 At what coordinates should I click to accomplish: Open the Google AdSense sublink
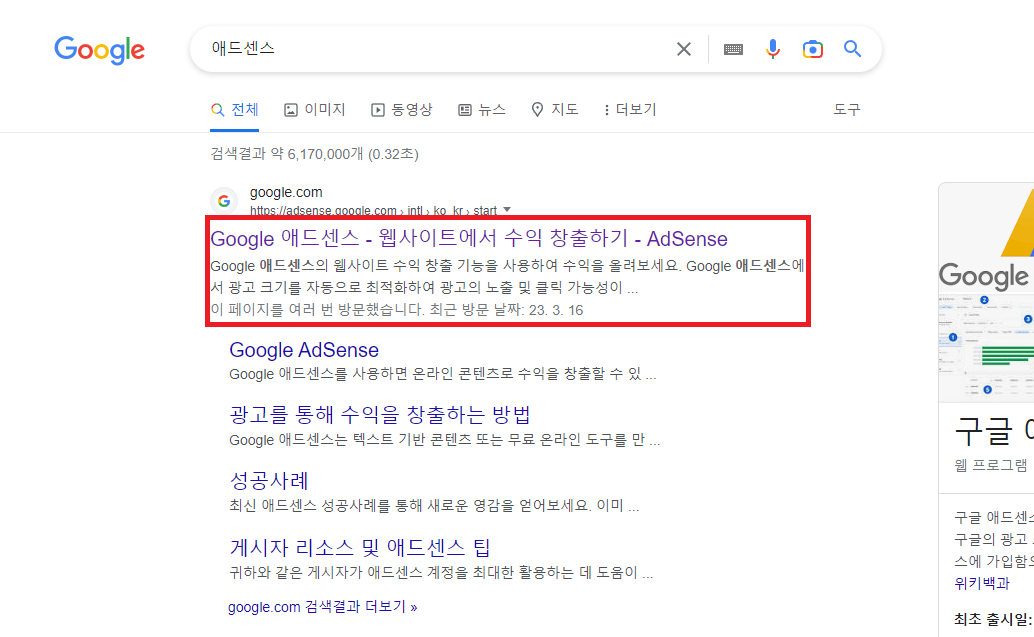click(304, 350)
